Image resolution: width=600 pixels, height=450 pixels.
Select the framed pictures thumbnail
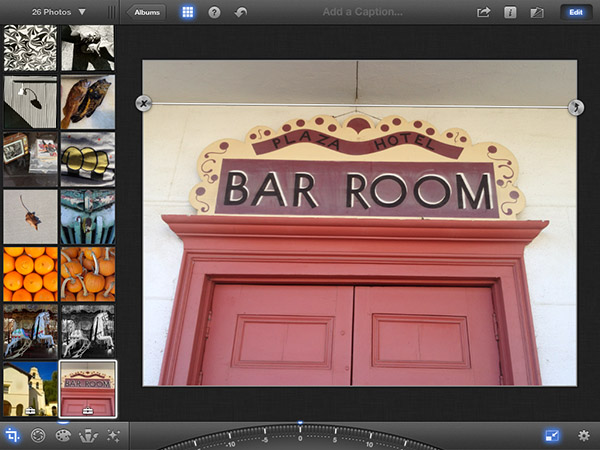coord(30,160)
